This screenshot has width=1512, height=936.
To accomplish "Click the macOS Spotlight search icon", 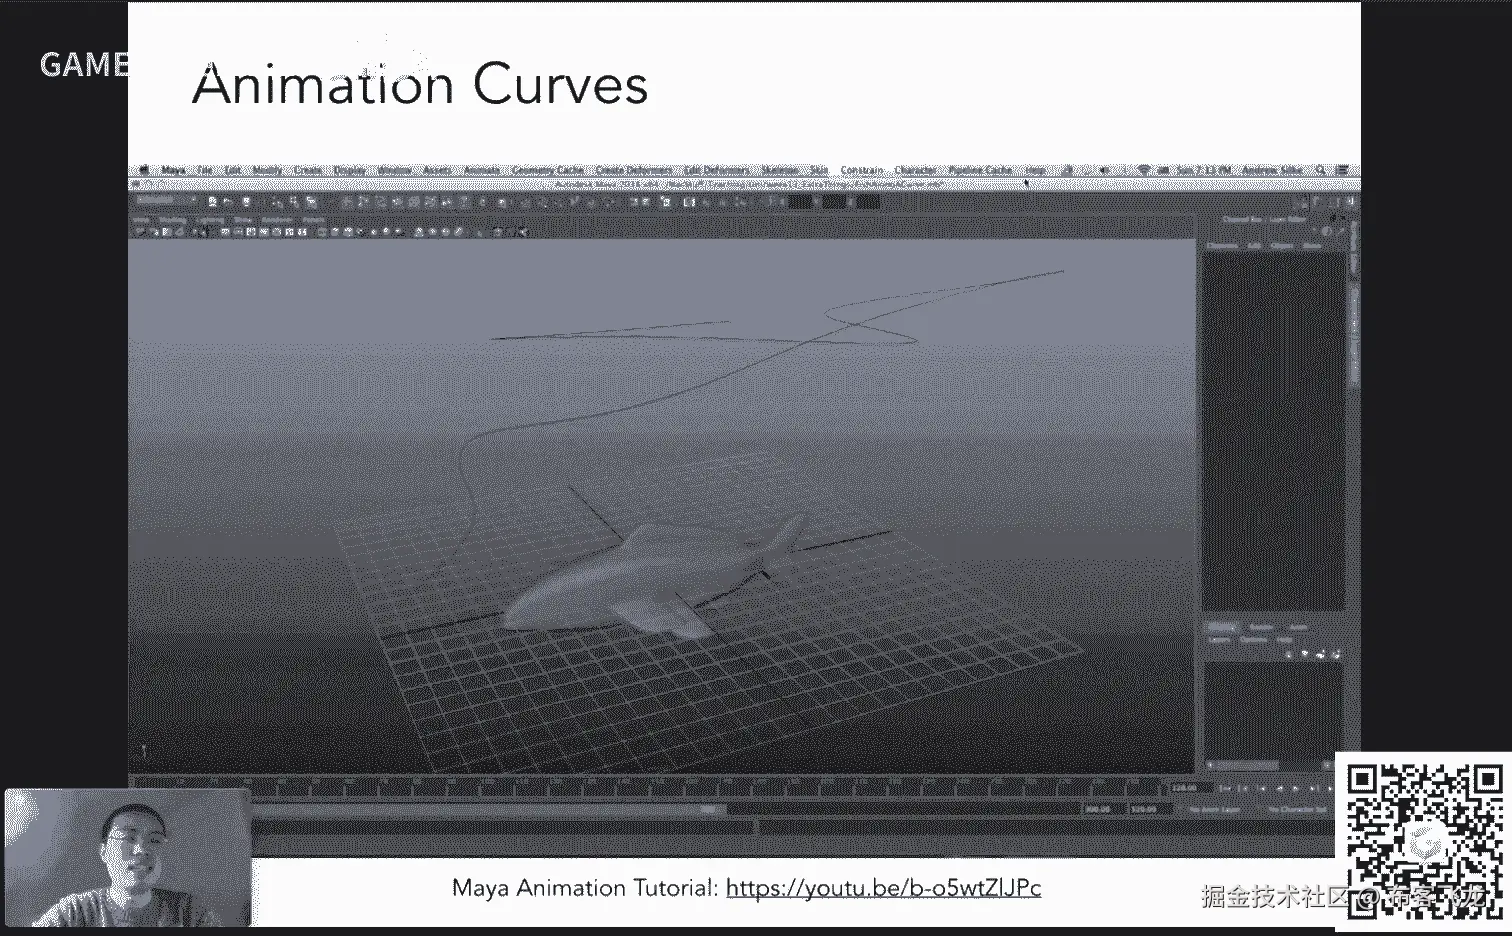I will (x=1322, y=170).
